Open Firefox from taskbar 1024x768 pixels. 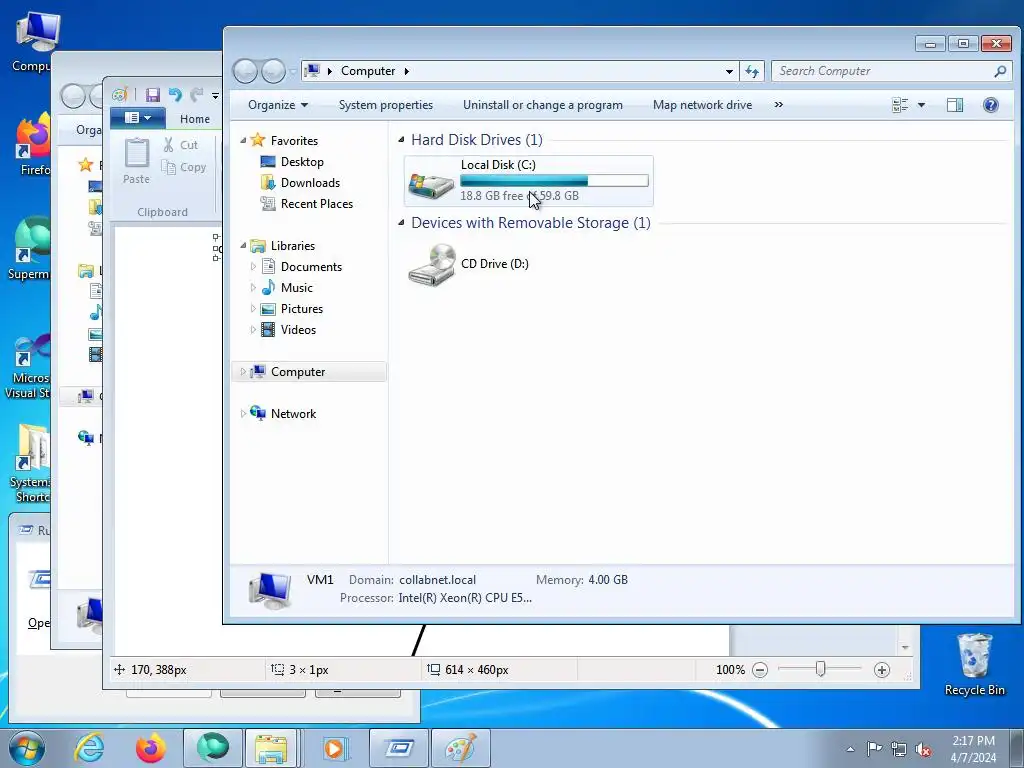click(151, 748)
